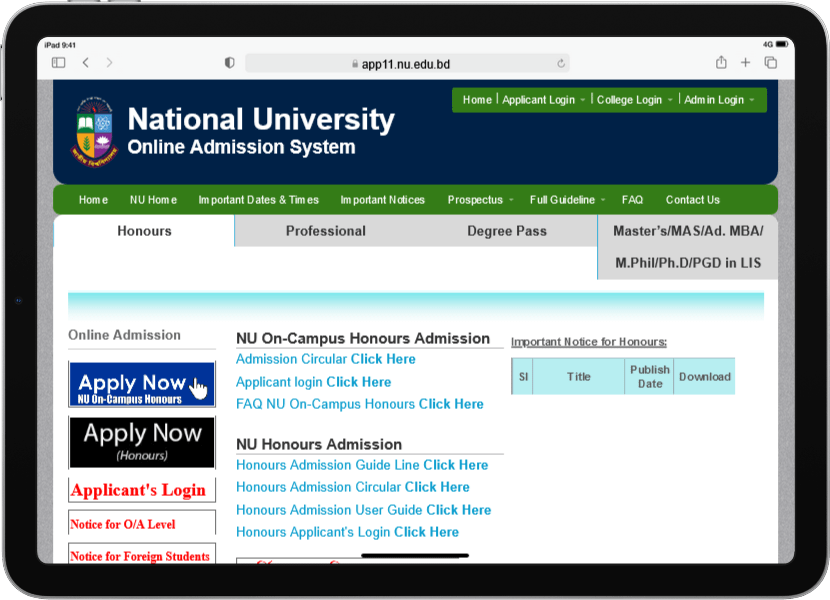Open Honours Applicant's Login link
This screenshot has width=830, height=600.
pyautogui.click(x=347, y=532)
